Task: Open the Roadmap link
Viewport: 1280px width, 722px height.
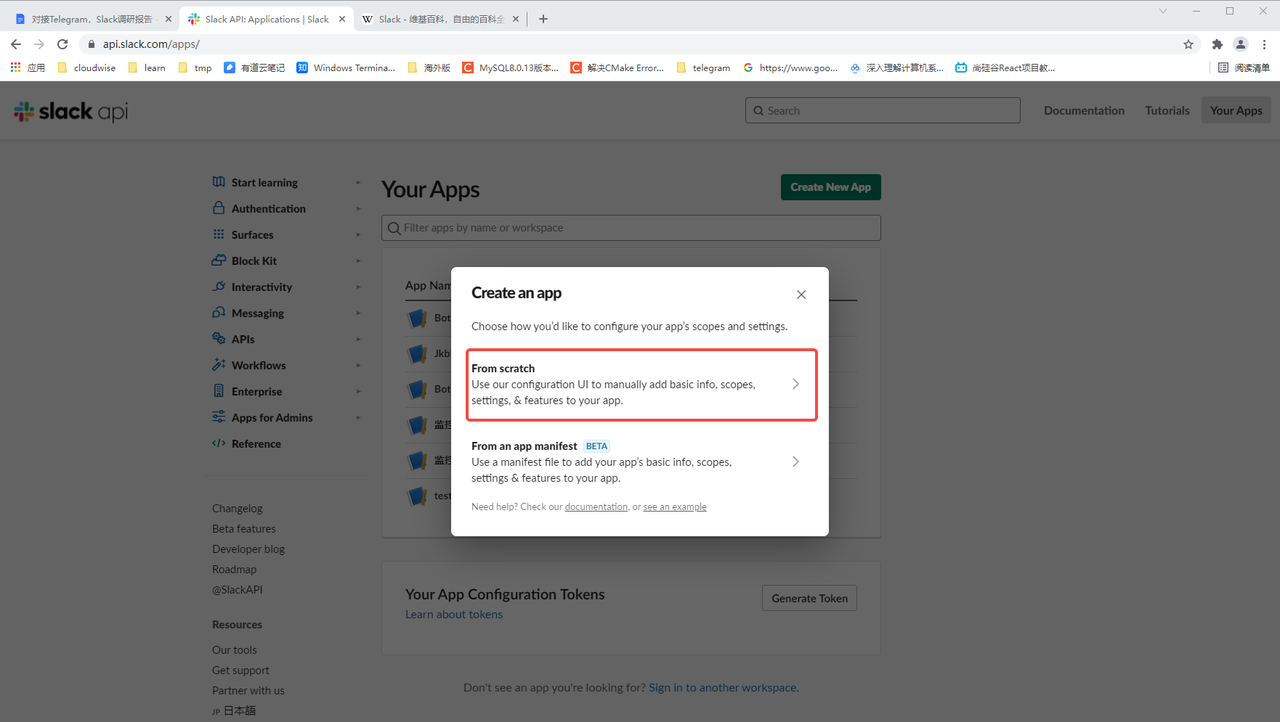Action: pos(234,569)
